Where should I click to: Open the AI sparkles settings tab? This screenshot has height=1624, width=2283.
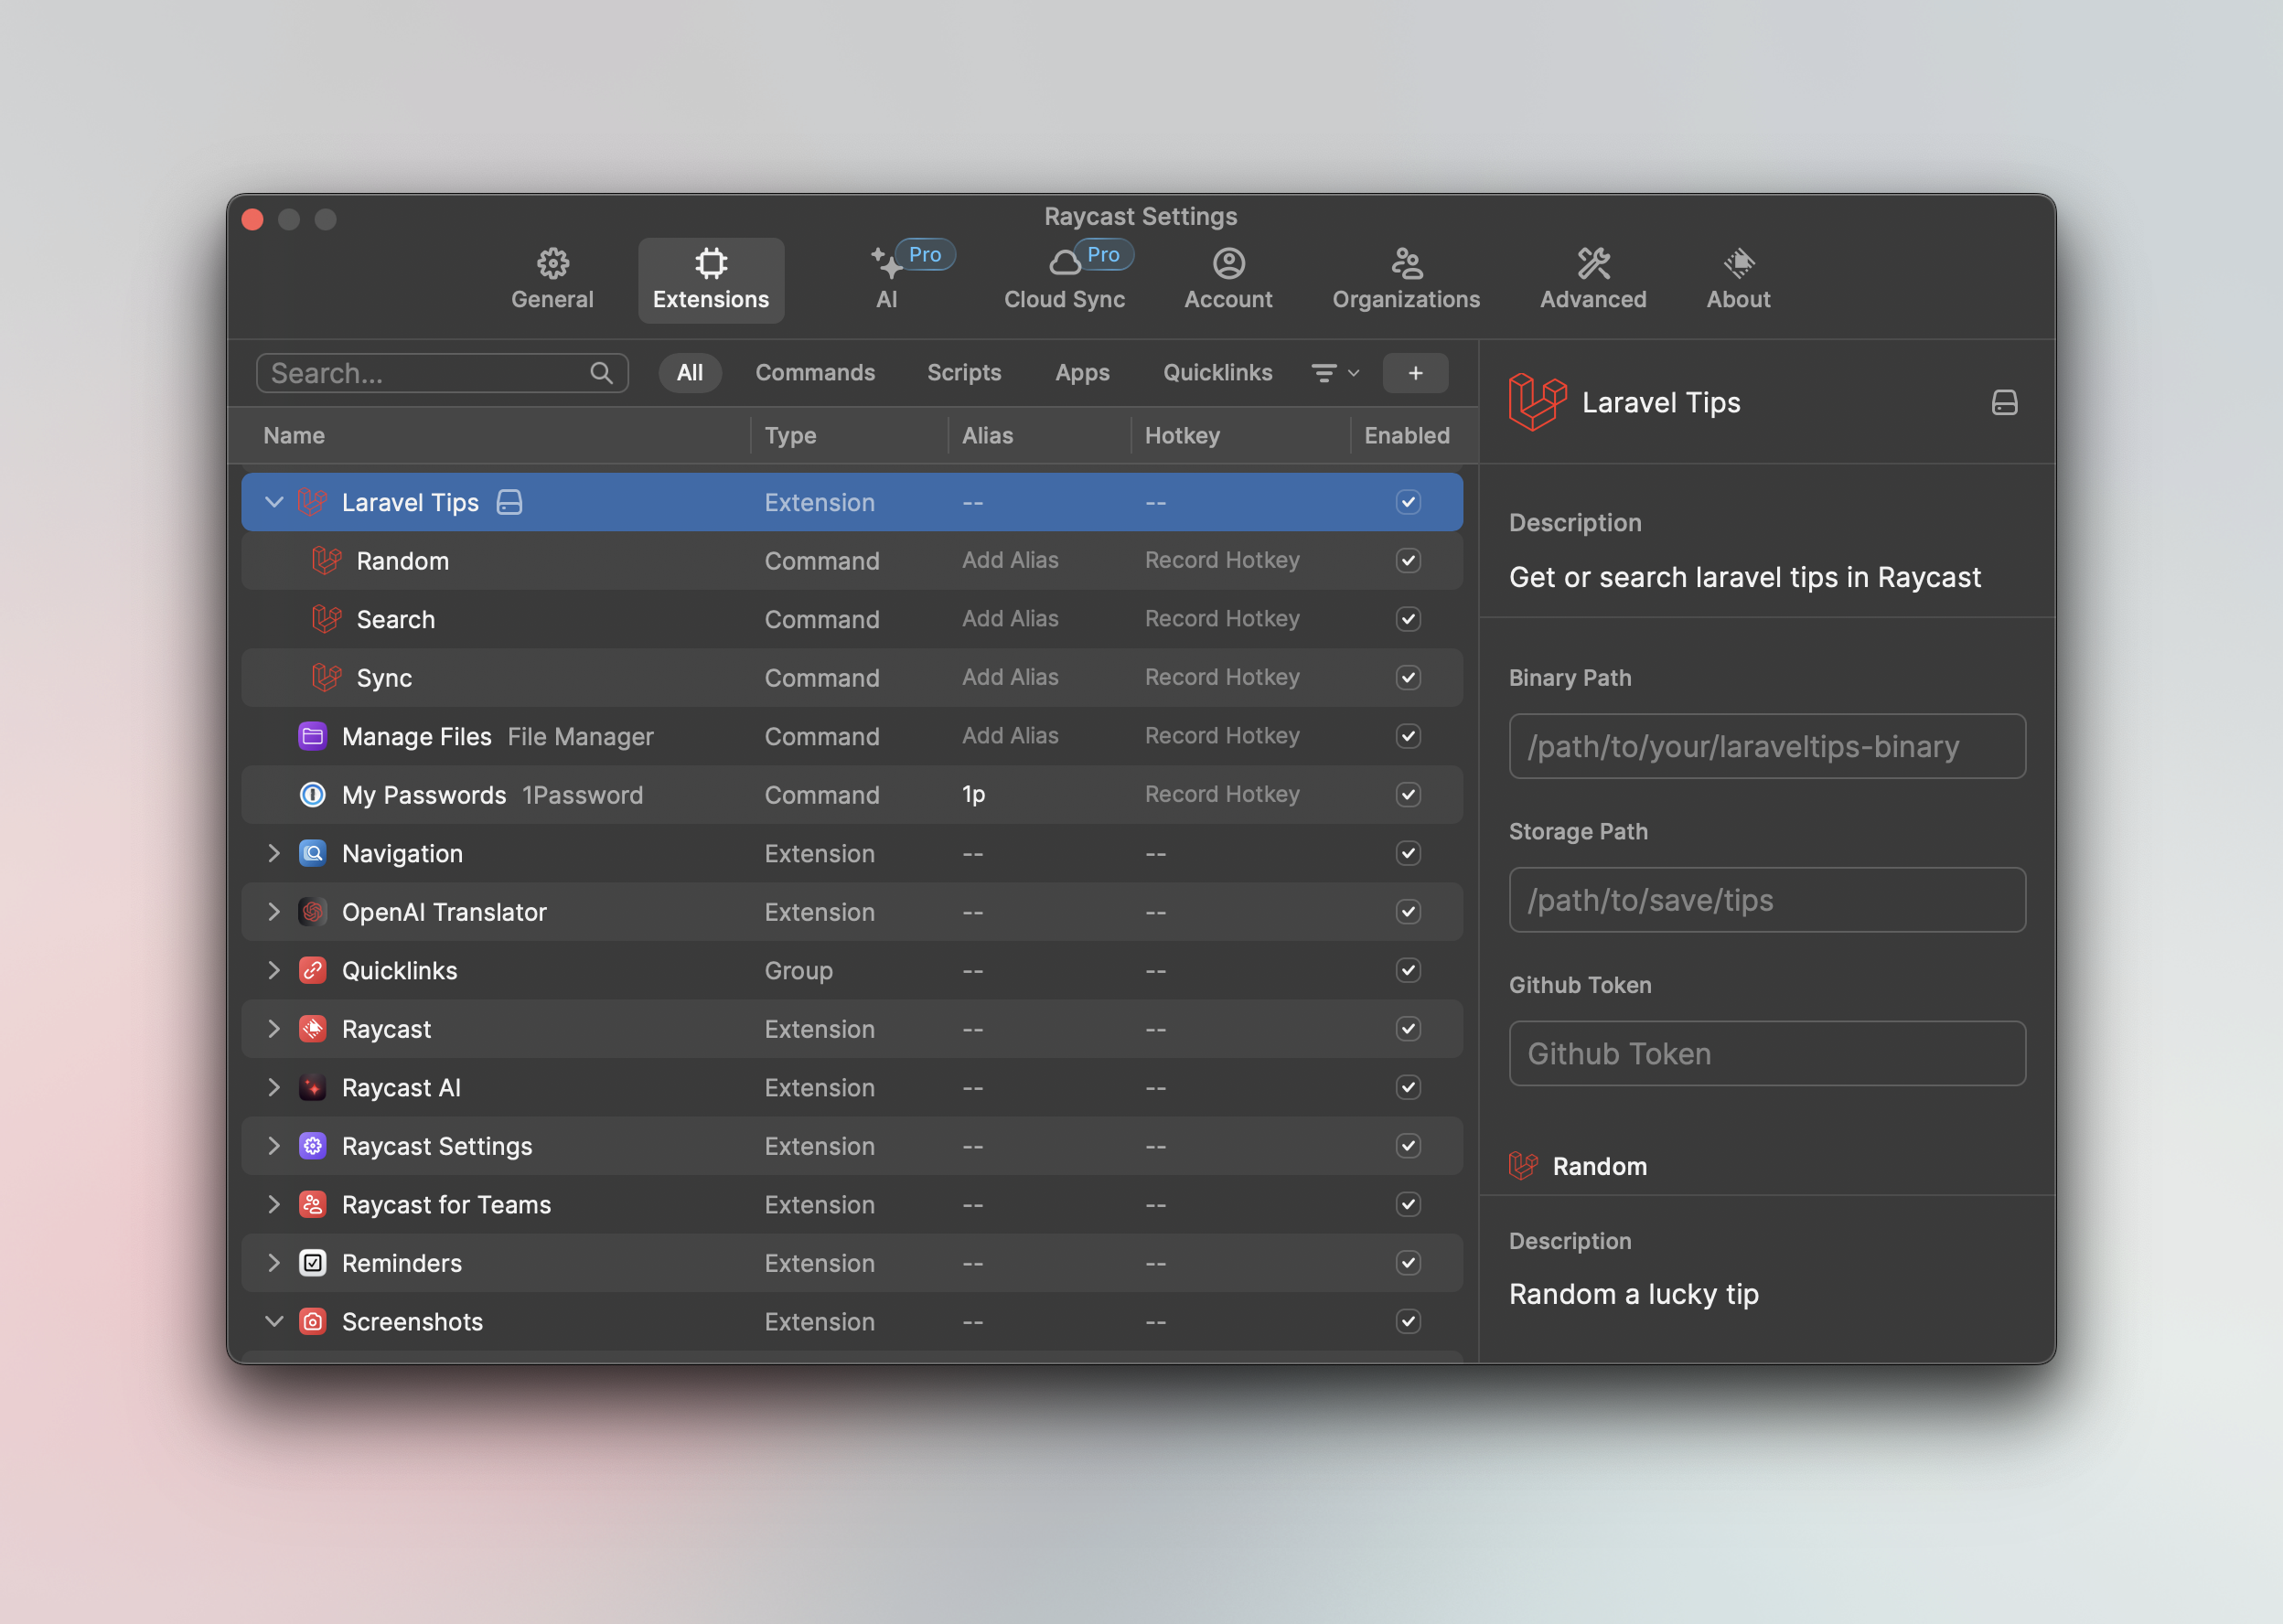pos(886,263)
